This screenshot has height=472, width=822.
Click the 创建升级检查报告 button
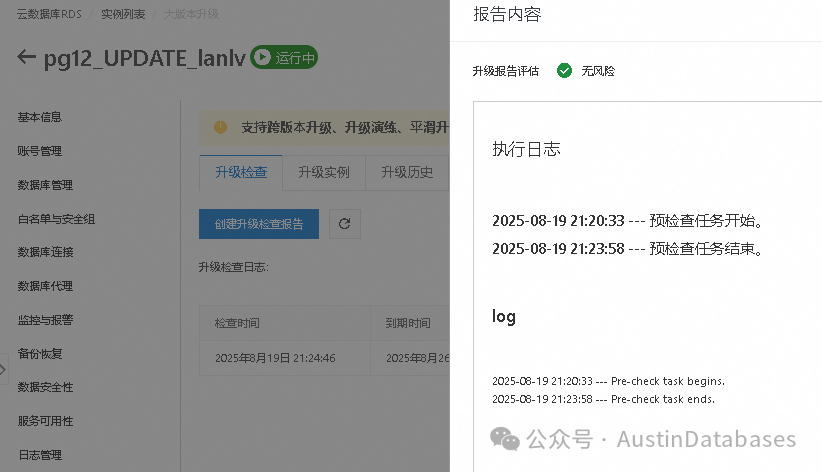point(259,224)
